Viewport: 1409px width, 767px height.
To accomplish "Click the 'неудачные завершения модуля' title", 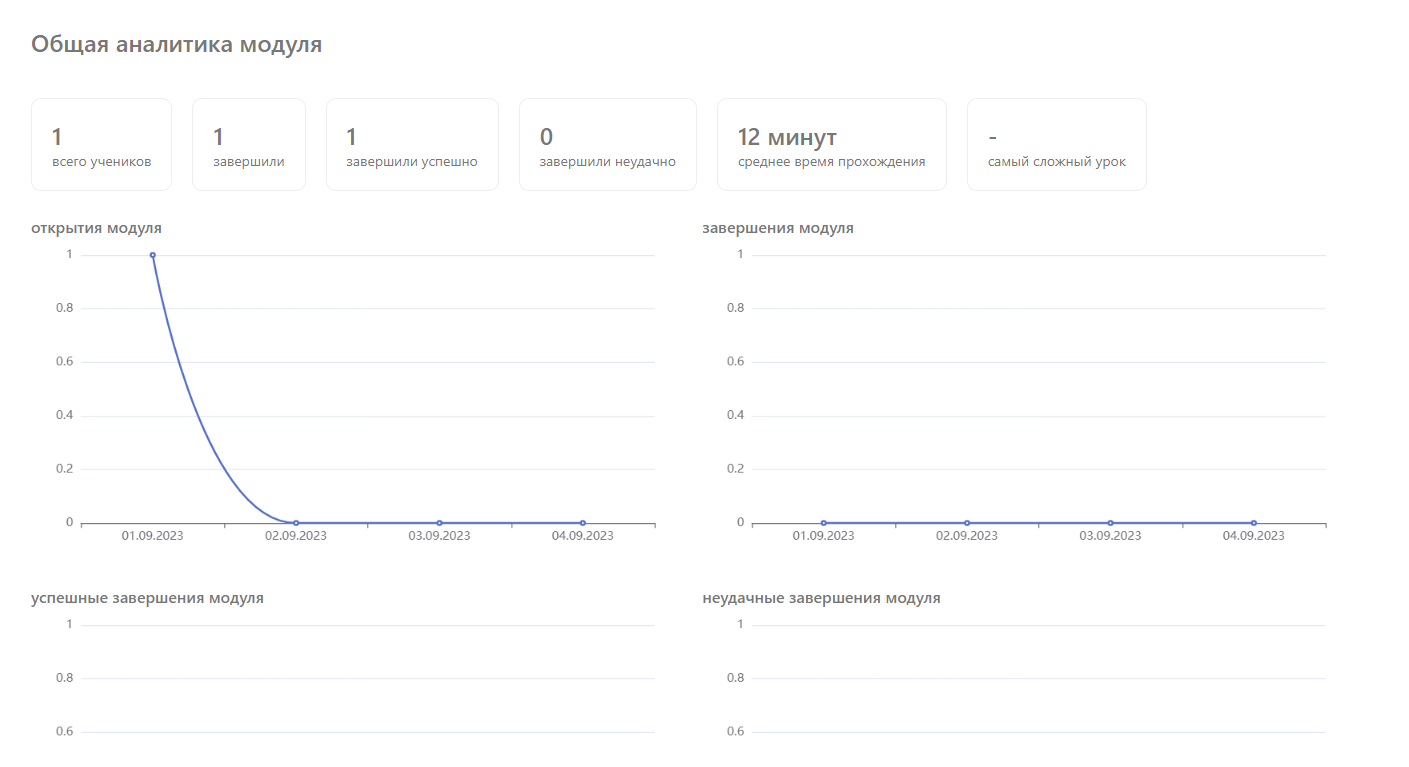I will click(x=821, y=598).
